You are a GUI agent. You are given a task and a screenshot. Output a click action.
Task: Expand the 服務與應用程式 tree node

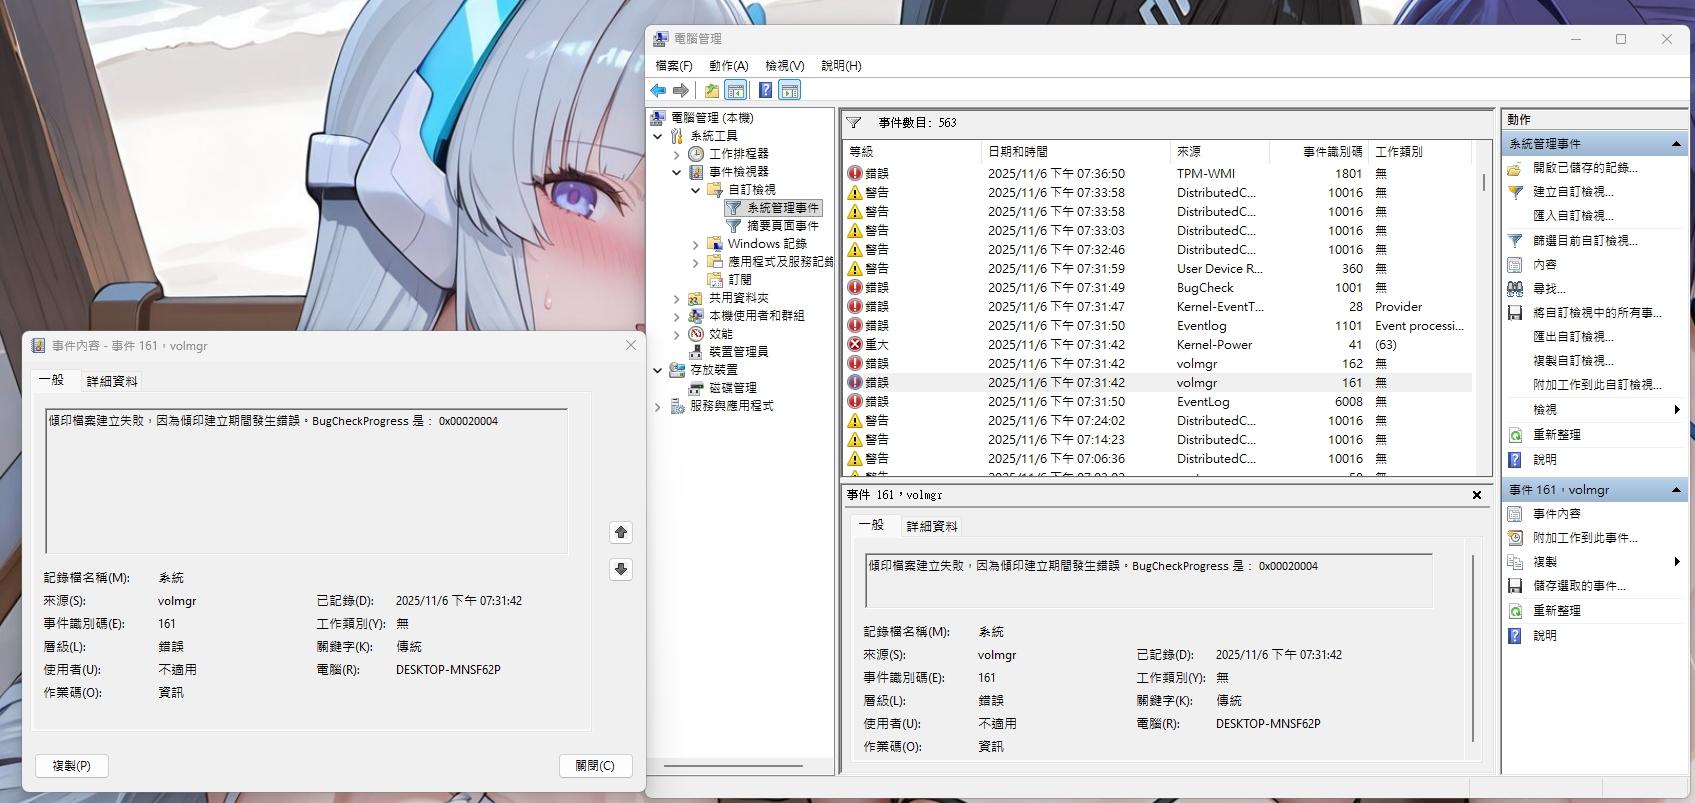658,406
